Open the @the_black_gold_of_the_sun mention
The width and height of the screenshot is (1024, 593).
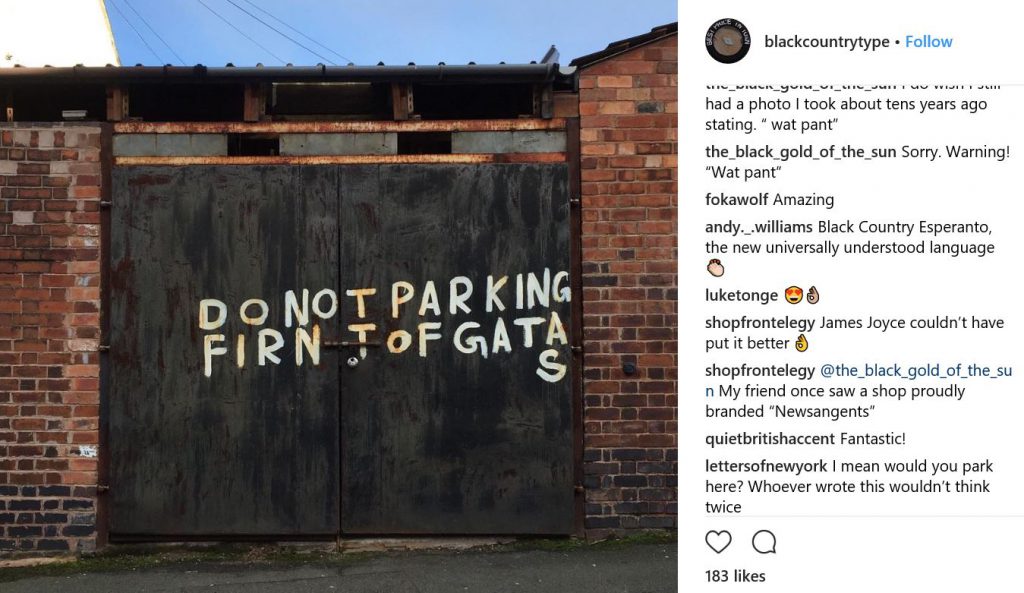859,381
